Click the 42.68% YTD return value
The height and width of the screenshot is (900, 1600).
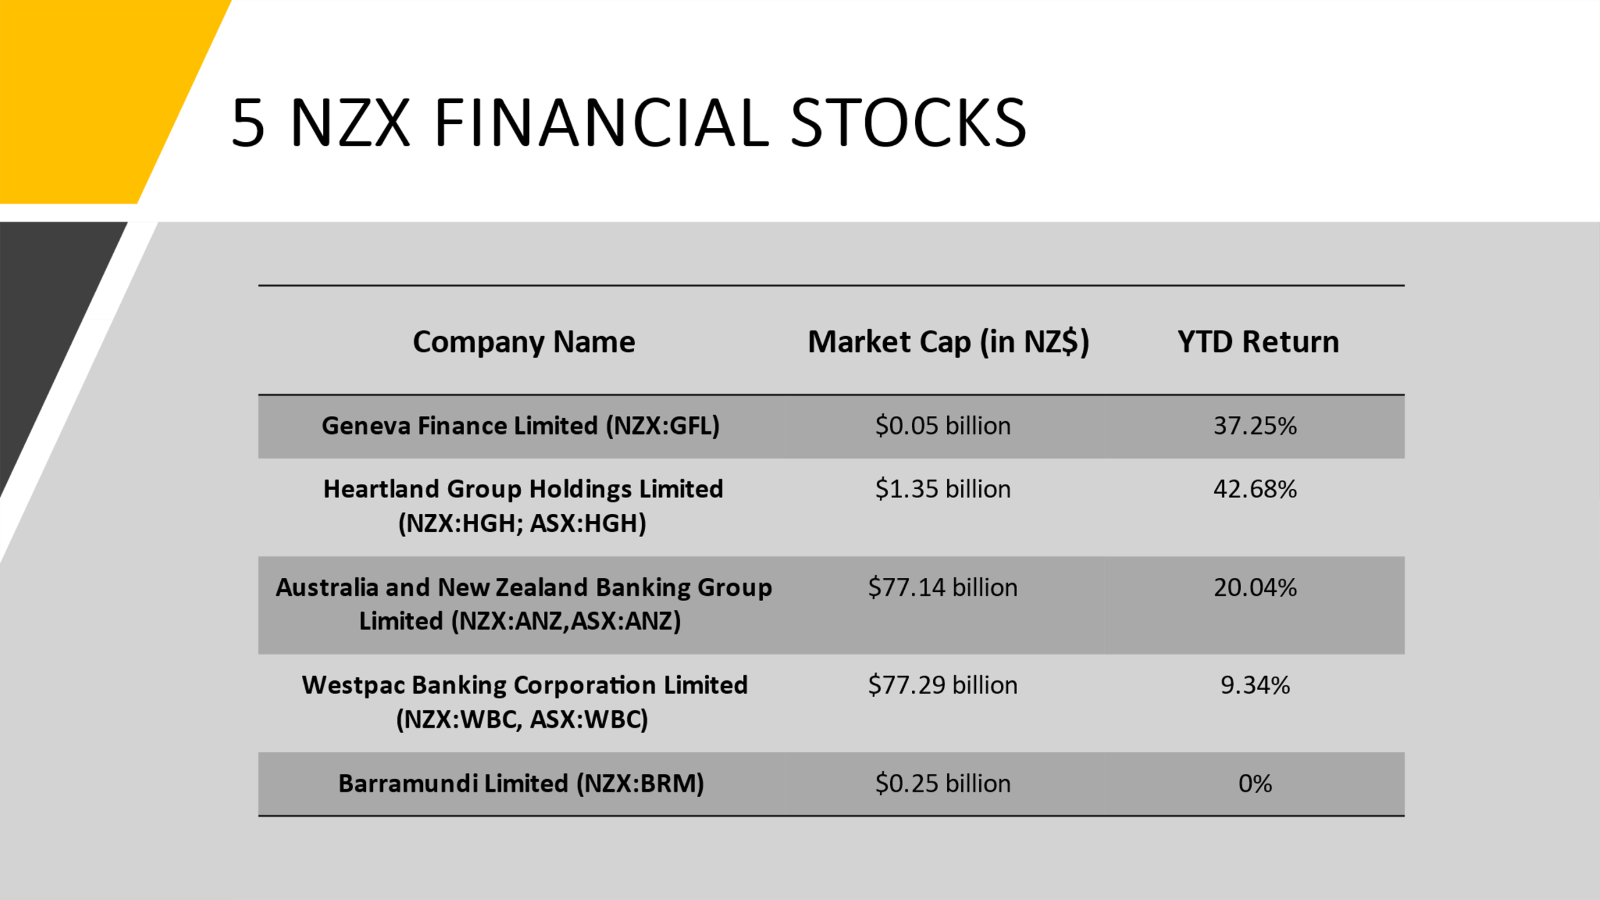(x=1255, y=489)
